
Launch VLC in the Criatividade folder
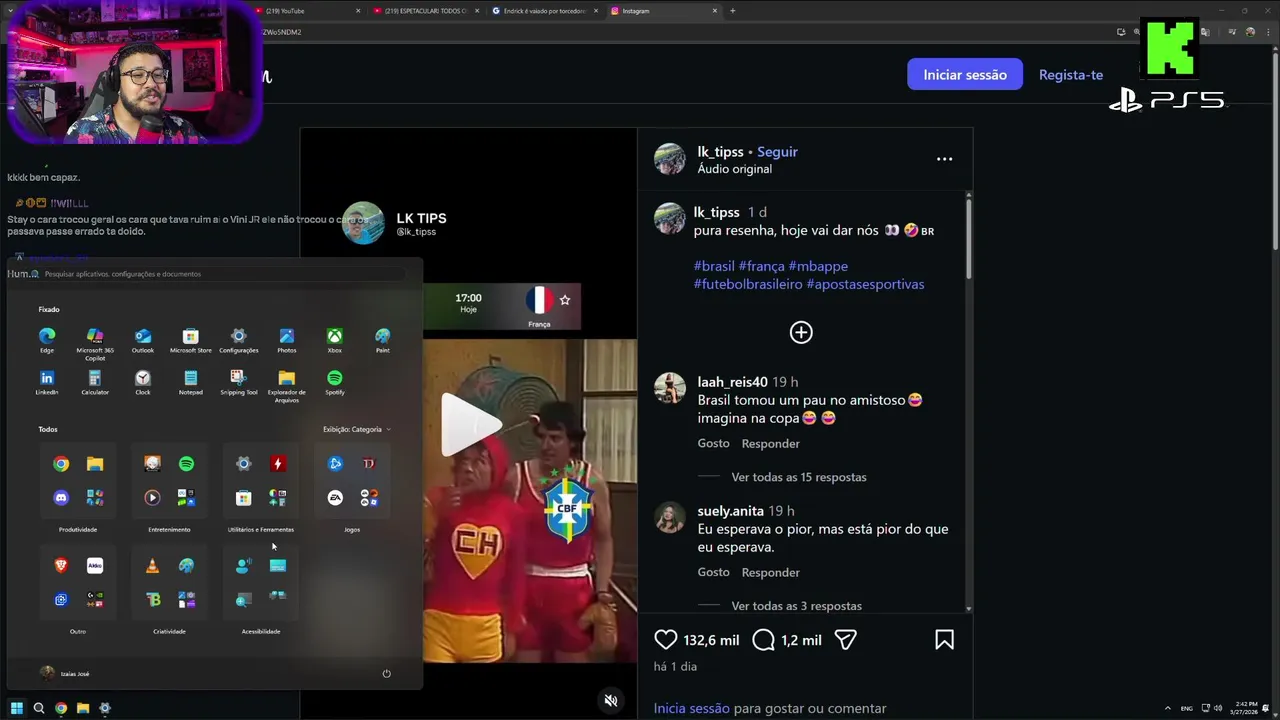[x=152, y=566]
